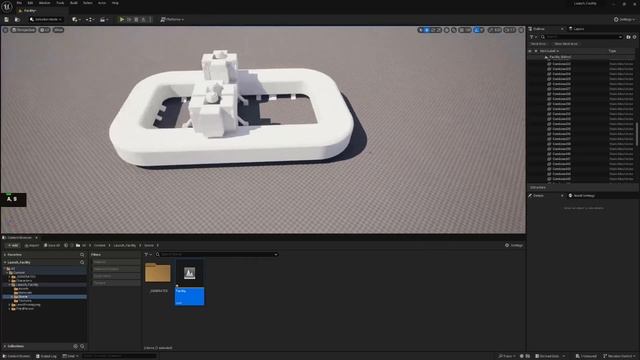
Task: Search within the Launch_Facility sources
Action: click(x=82, y=262)
